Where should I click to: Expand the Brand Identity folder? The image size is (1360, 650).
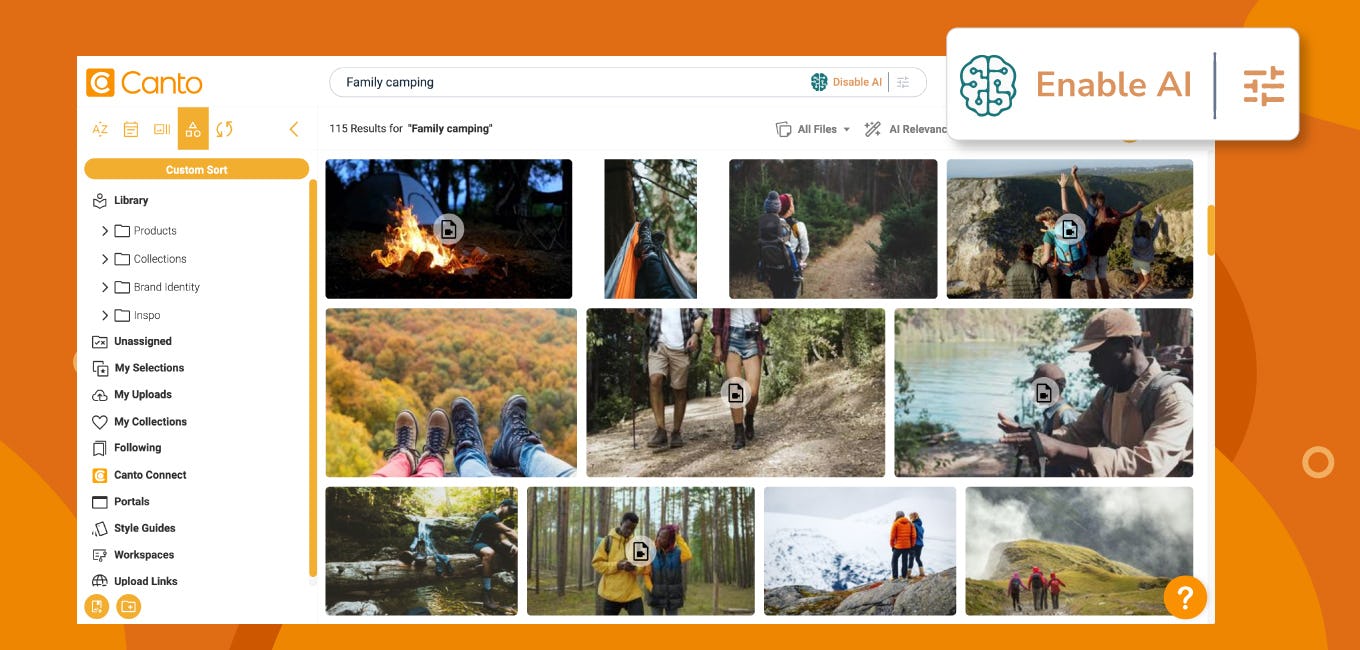[x=105, y=287]
